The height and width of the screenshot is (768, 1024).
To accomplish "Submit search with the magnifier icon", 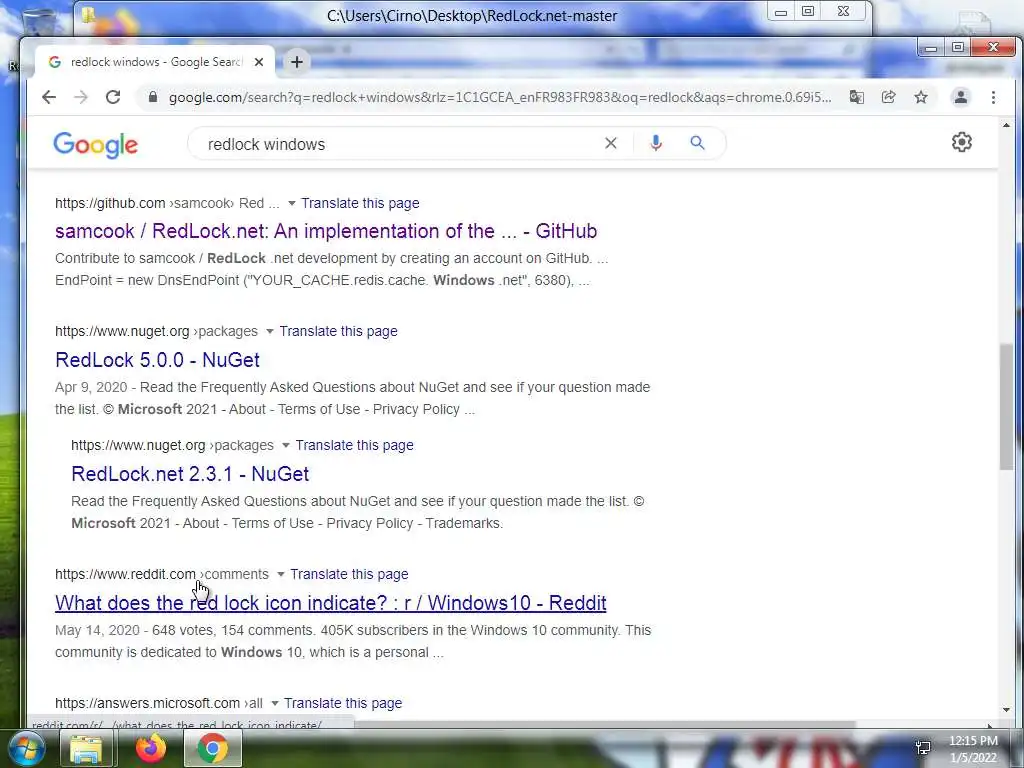I will (697, 143).
